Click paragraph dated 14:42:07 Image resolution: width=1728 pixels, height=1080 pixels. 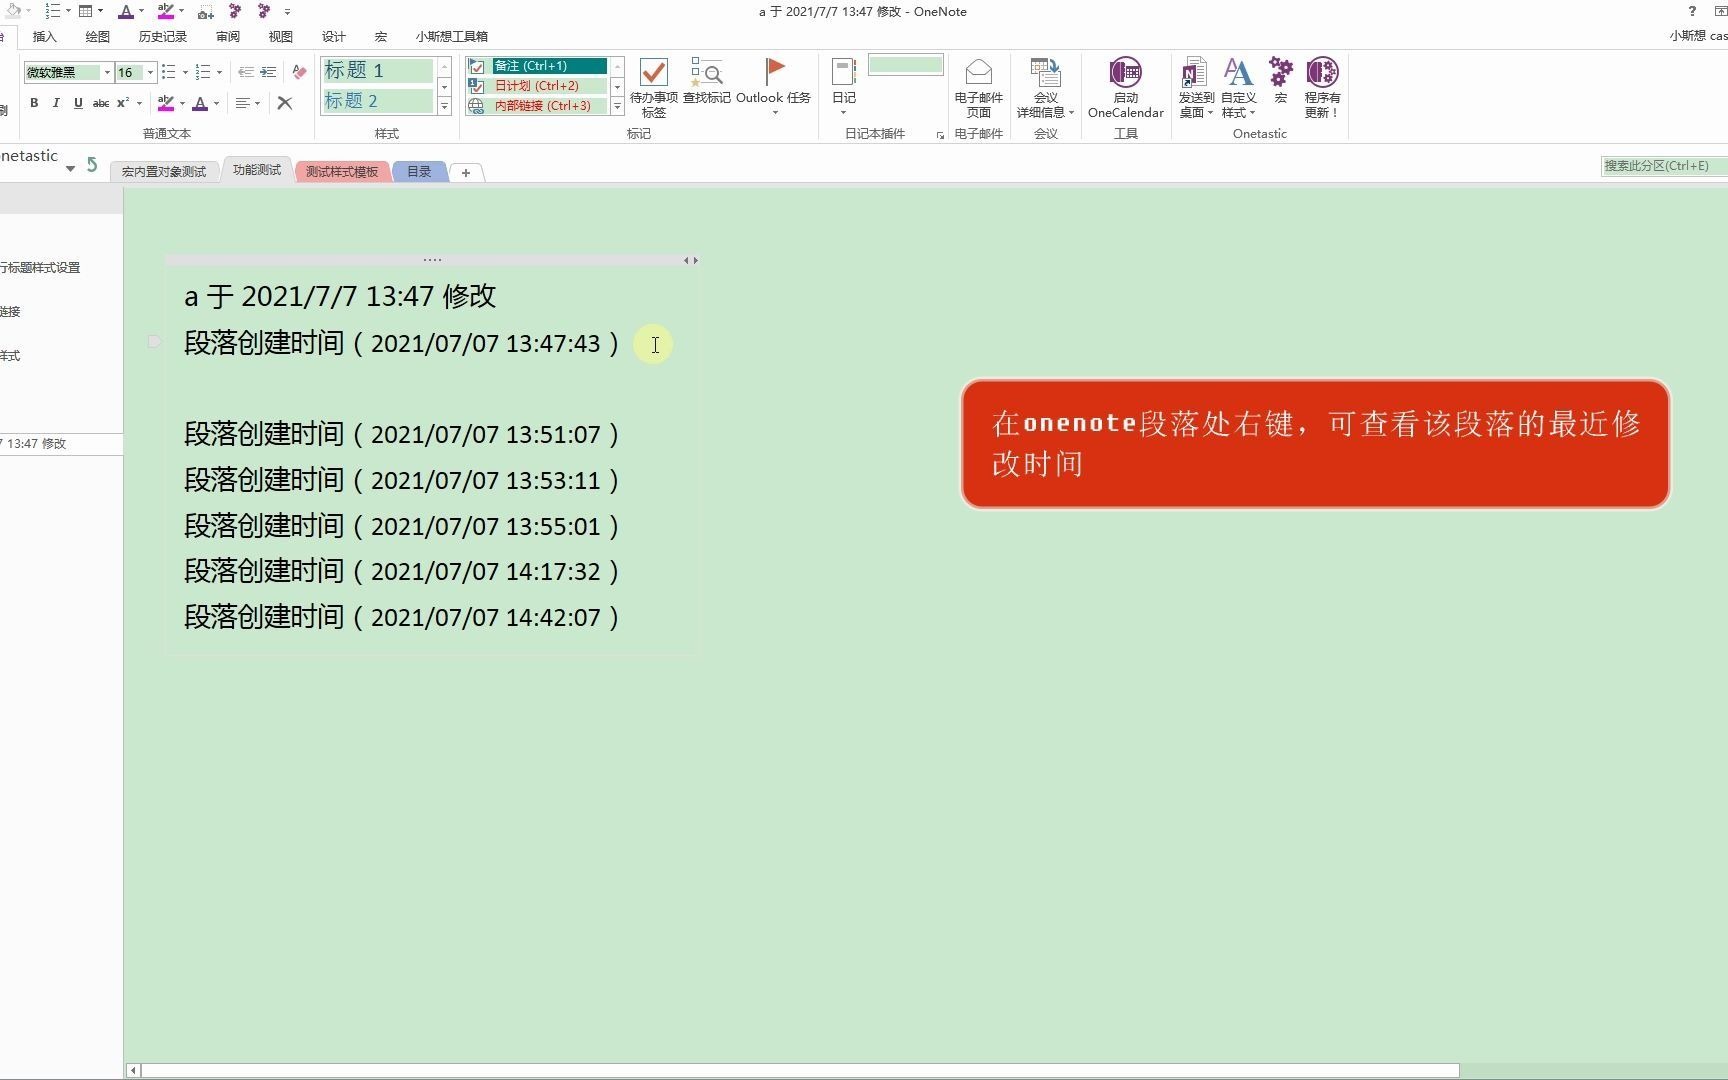(x=402, y=617)
